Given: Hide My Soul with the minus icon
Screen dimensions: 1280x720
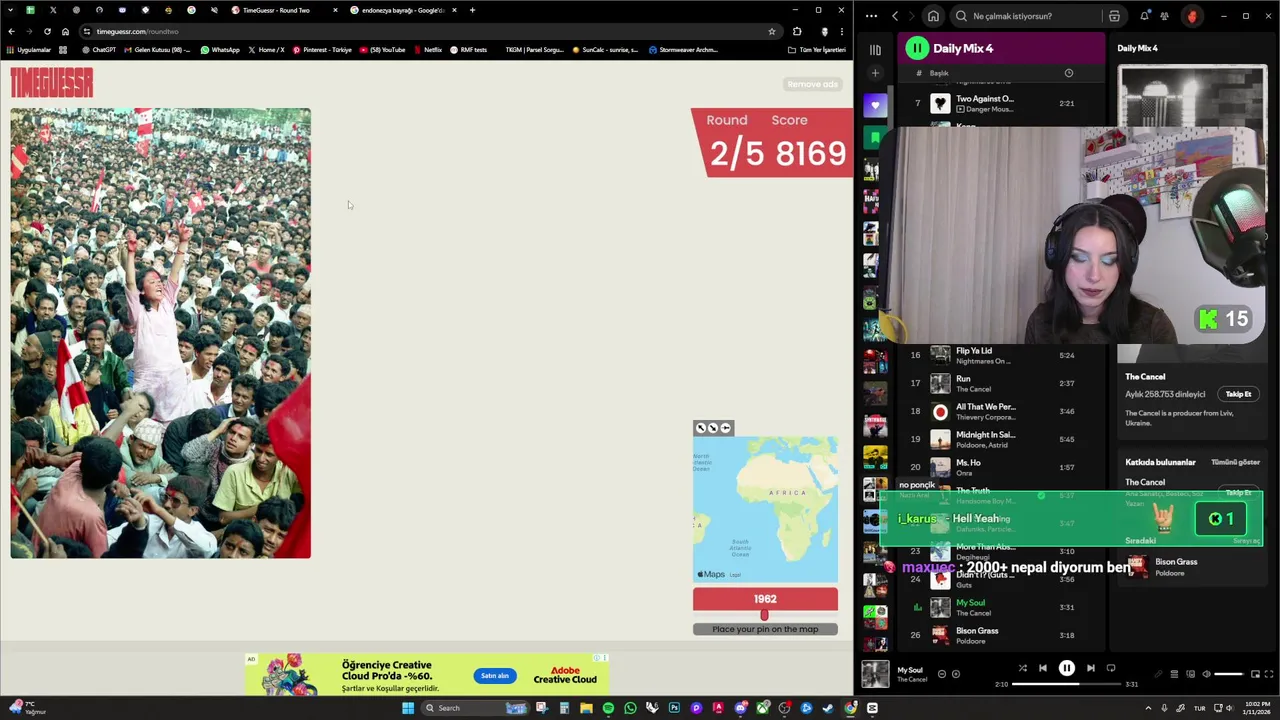Looking at the screenshot, I should pyautogui.click(x=941, y=674).
